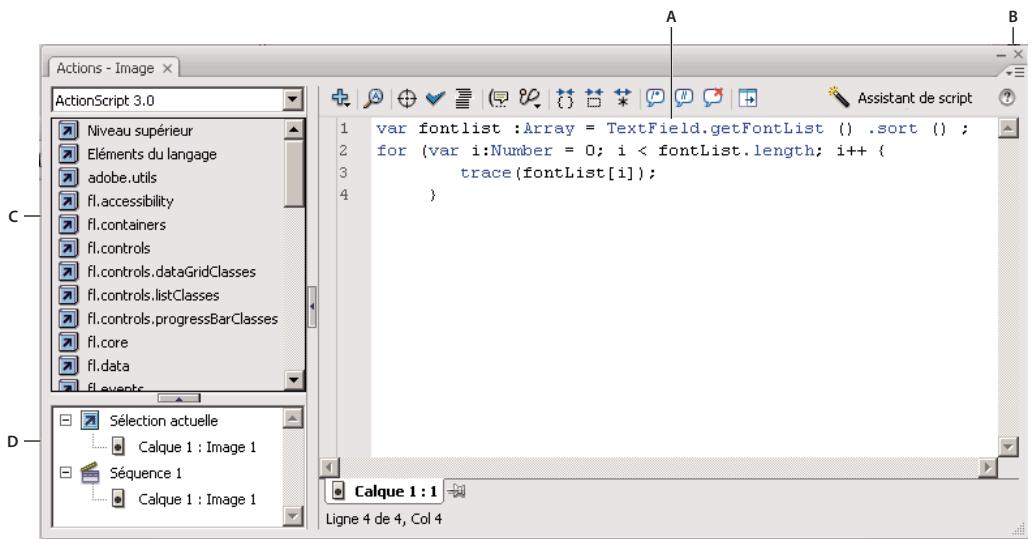
Task: Collapse the Sélection actuelle tree node
Action: click(65, 420)
